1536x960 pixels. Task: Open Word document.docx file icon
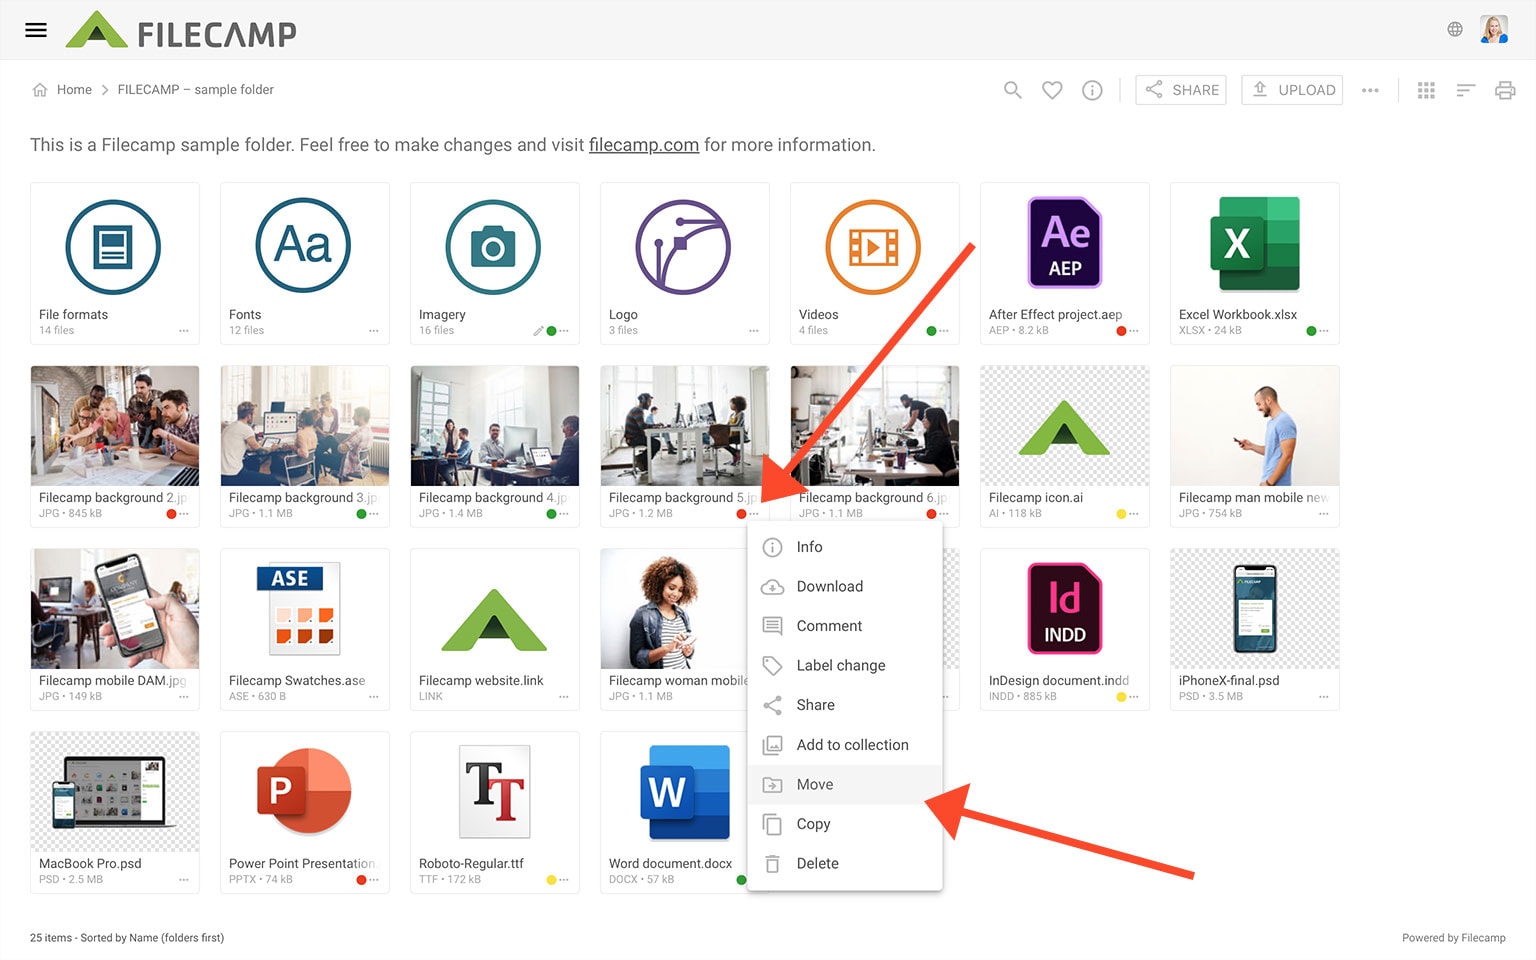click(x=685, y=791)
